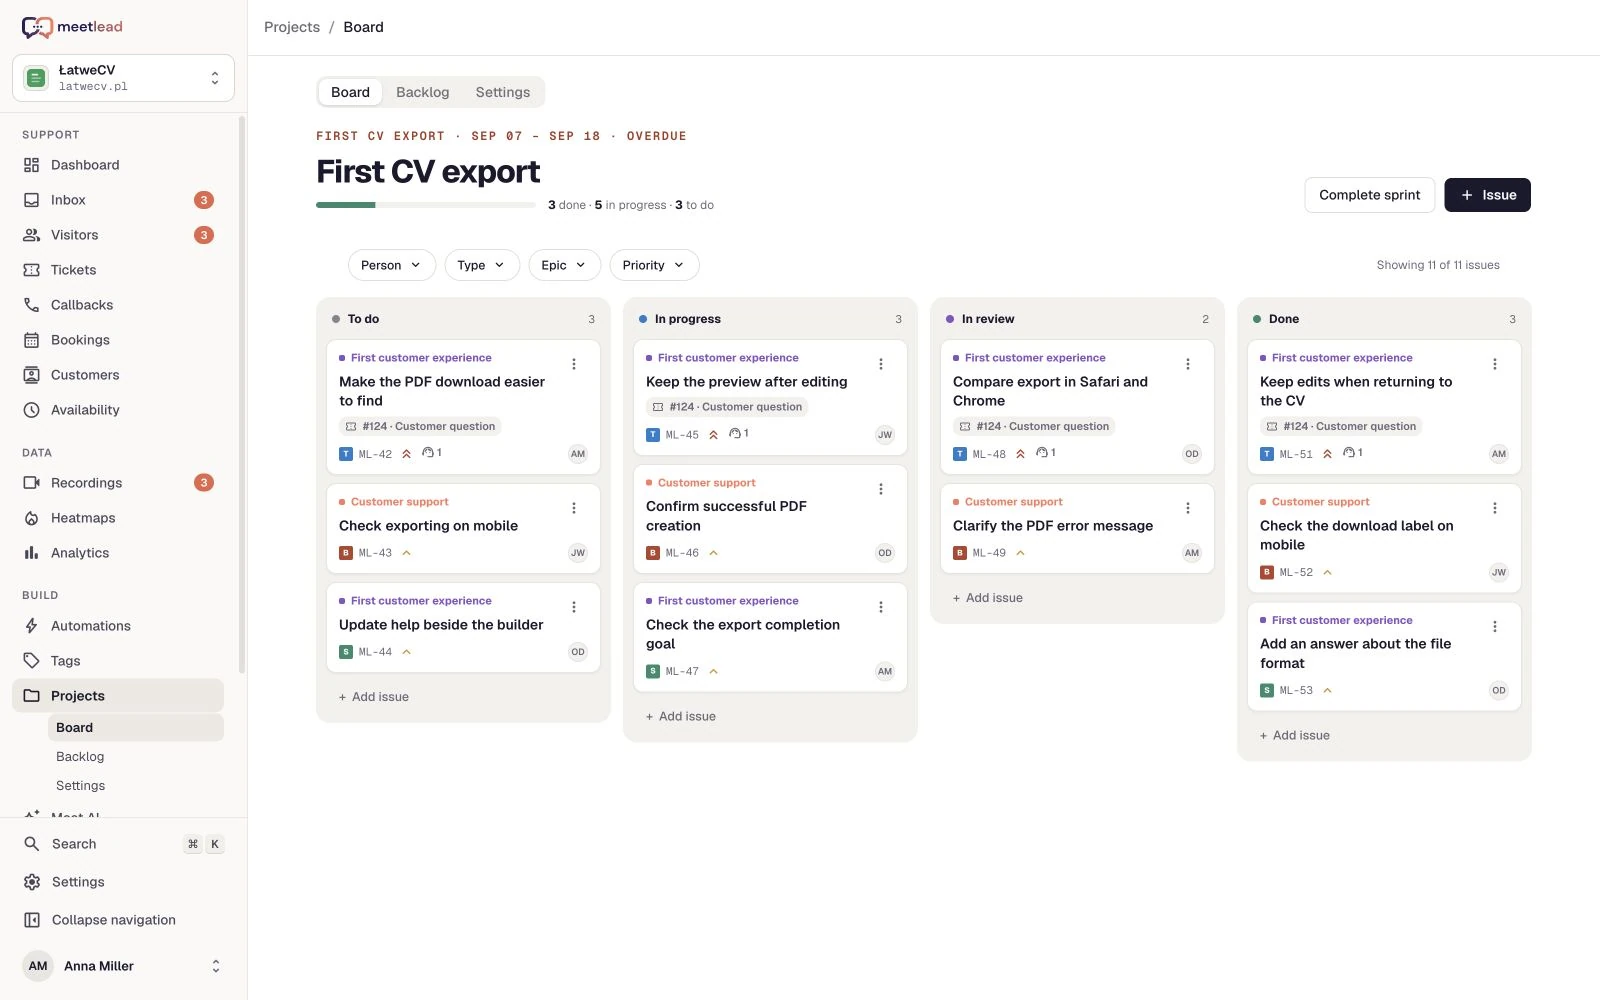1600x1000 pixels.
Task: Select the Callbacks phone icon
Action: point(32,305)
